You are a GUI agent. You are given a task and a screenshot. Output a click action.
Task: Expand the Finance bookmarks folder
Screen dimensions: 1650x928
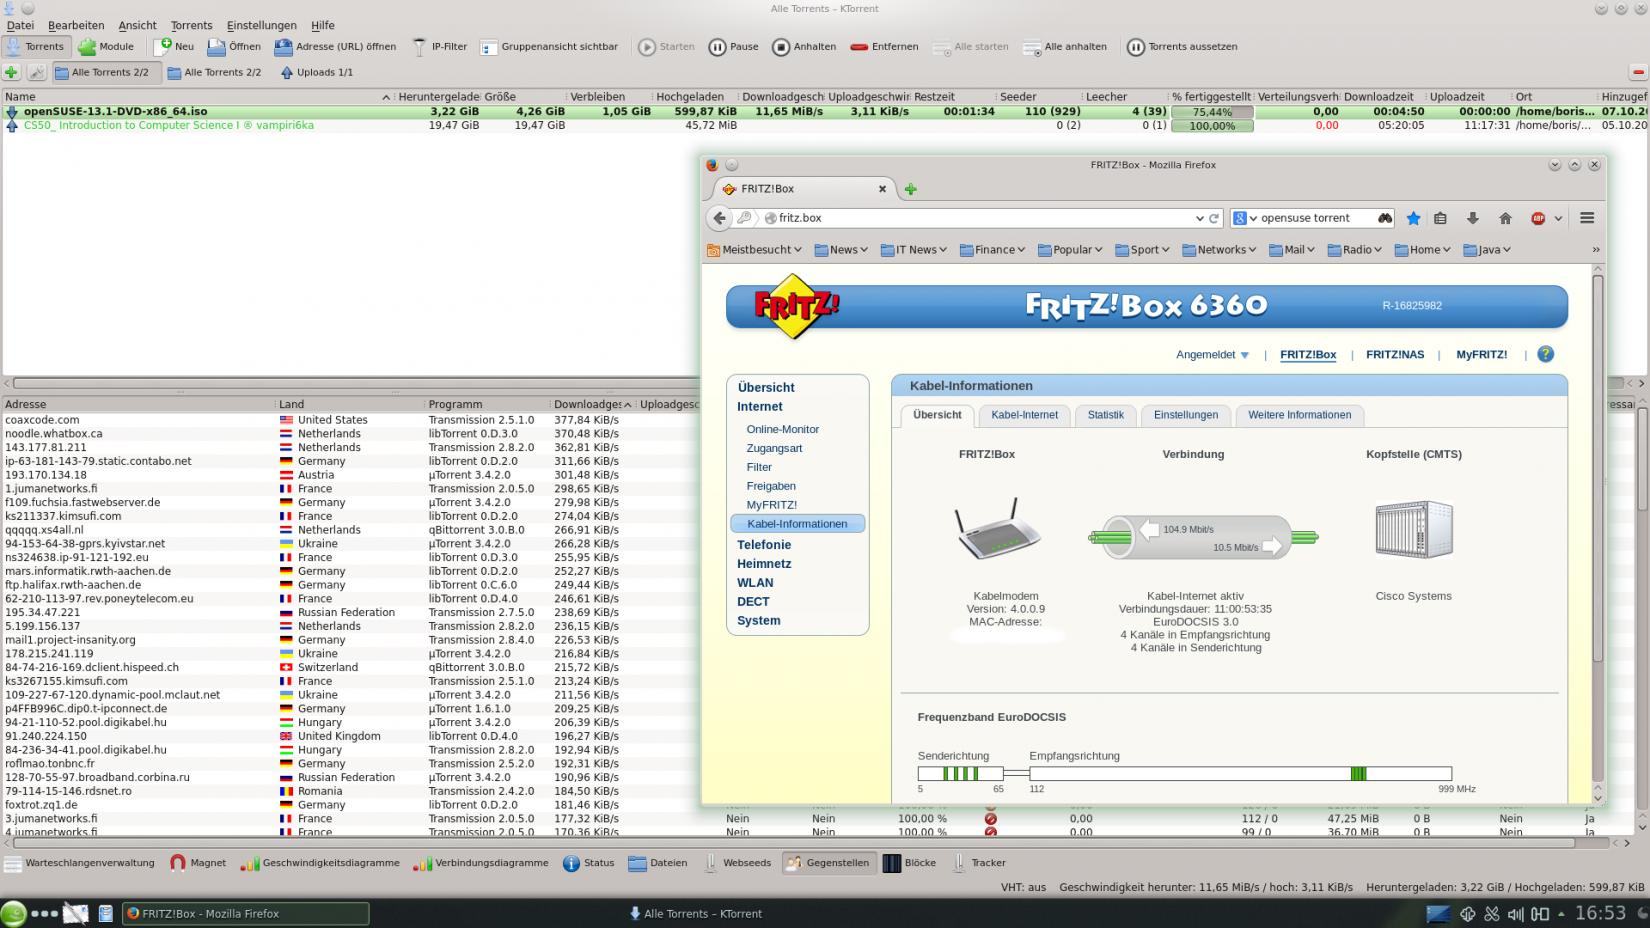pyautogui.click(x=992, y=250)
